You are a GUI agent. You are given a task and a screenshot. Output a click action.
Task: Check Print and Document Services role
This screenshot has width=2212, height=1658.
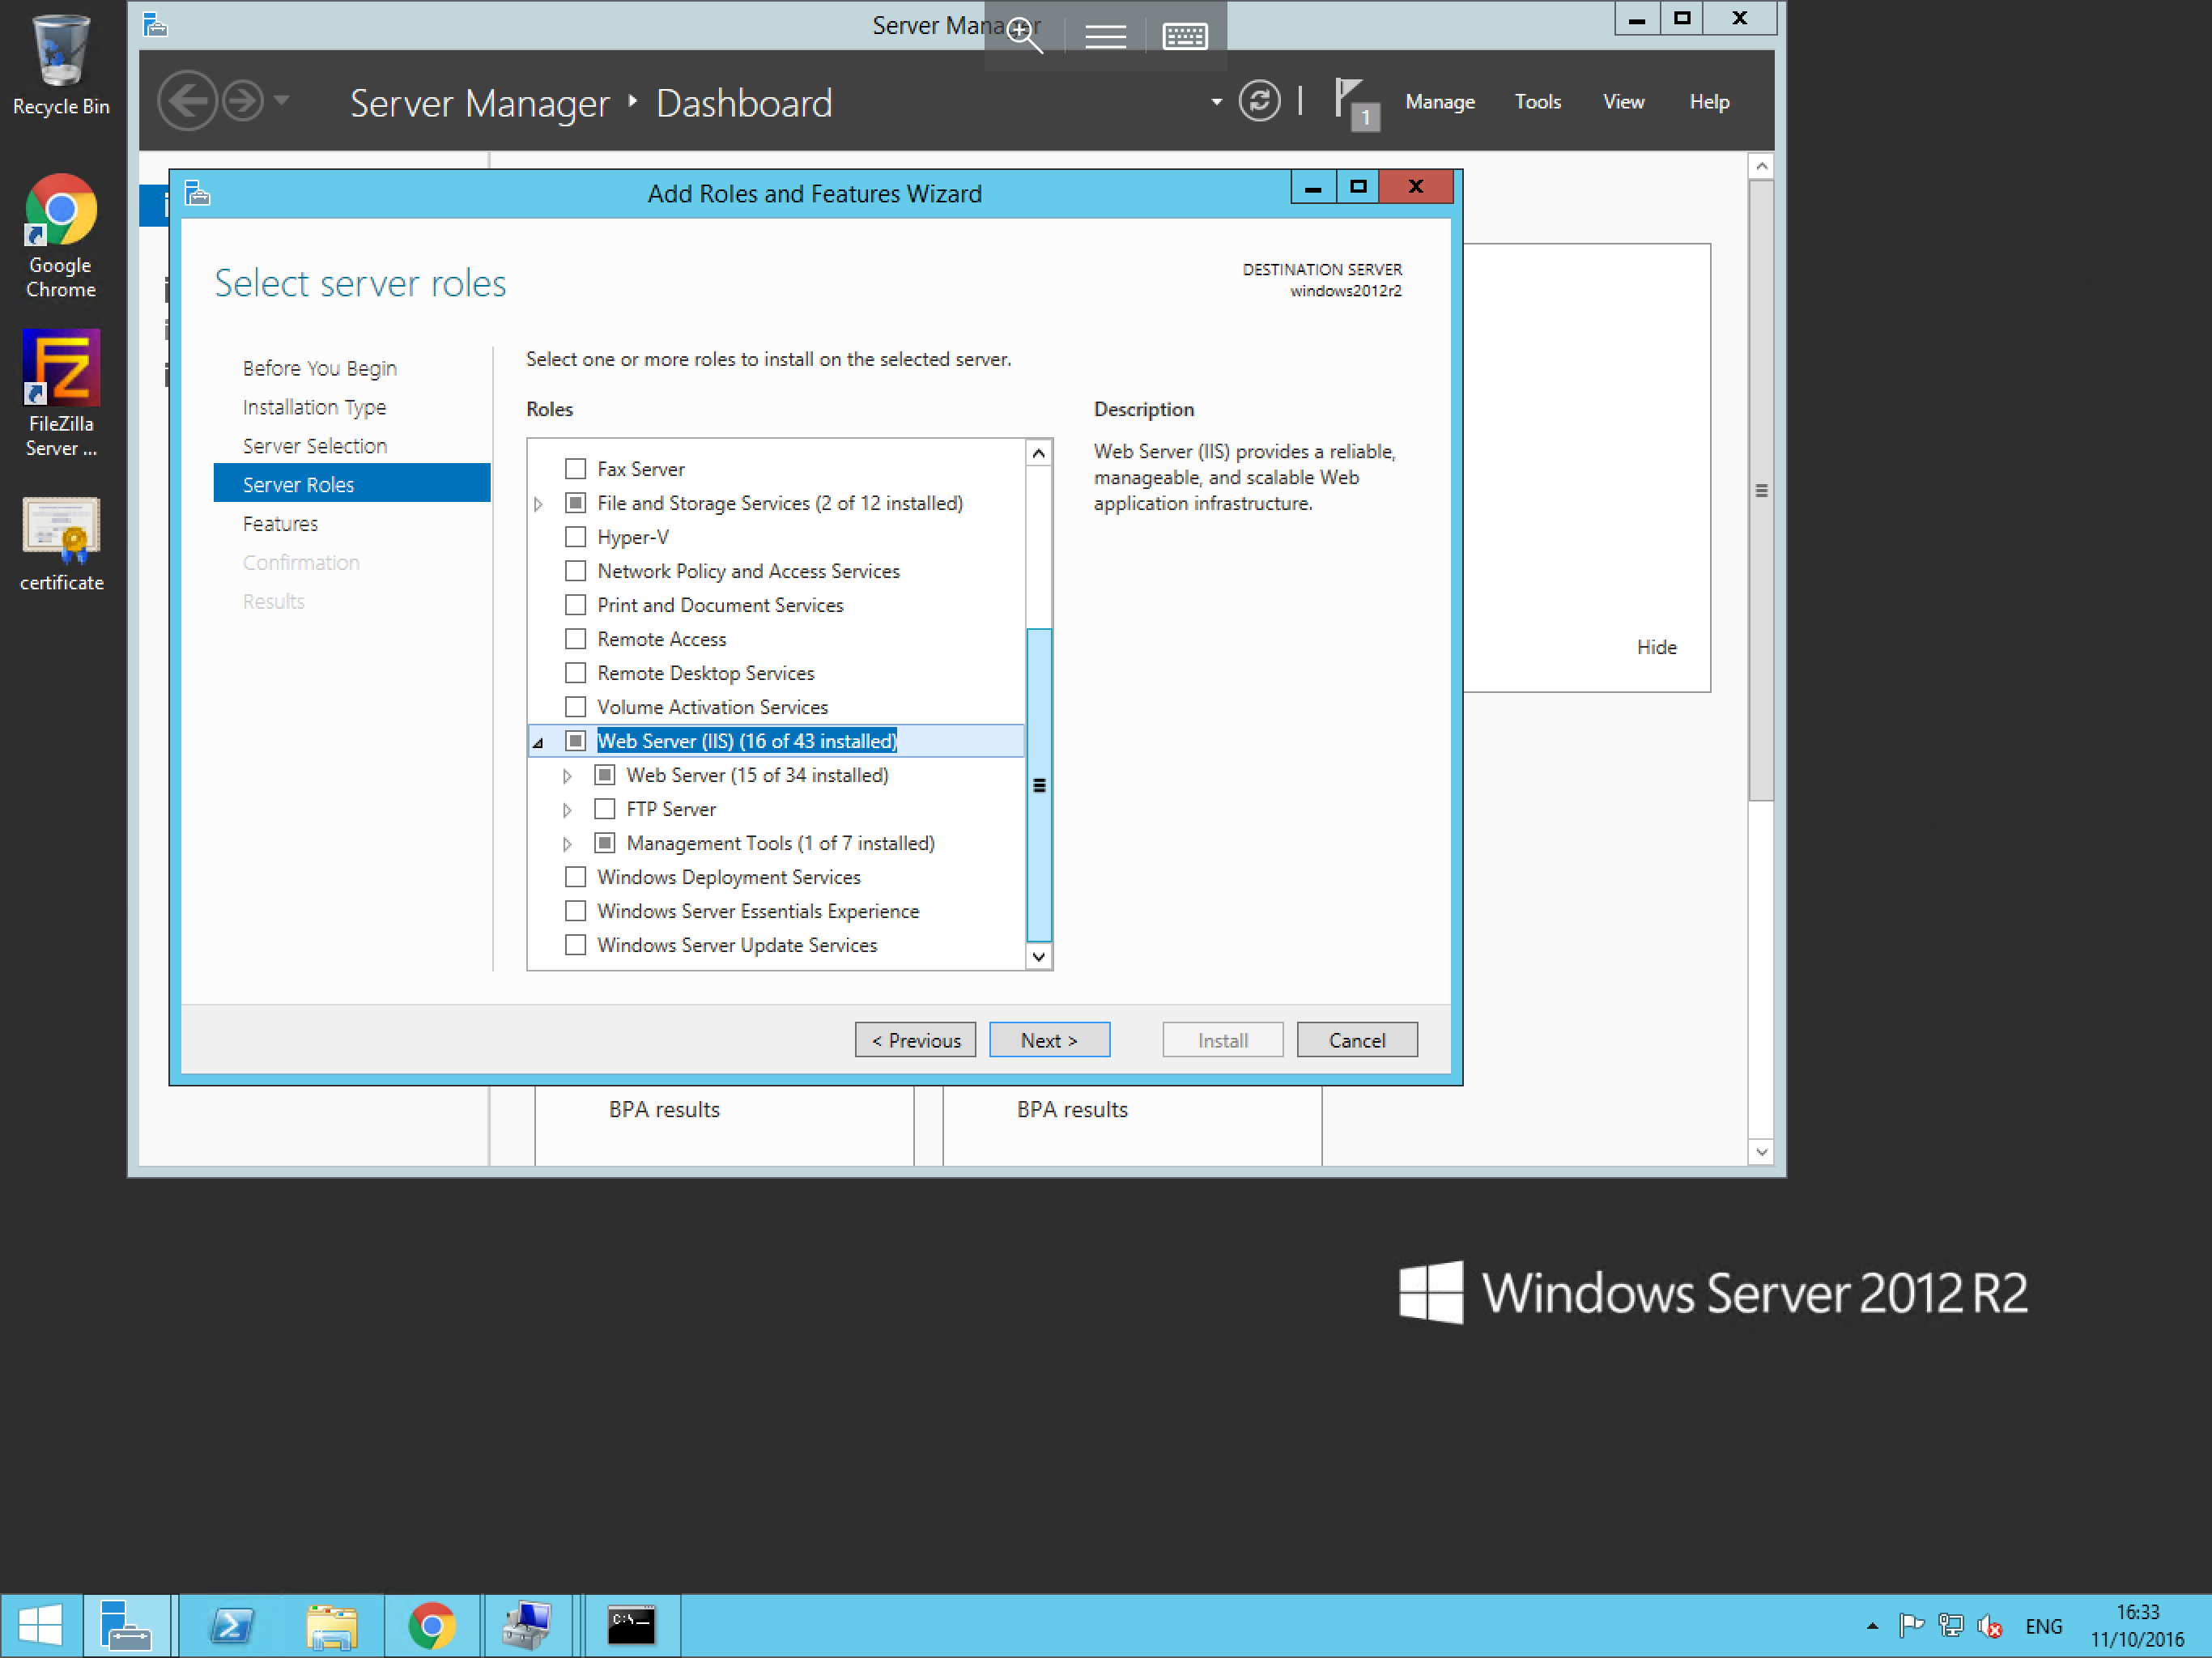click(575, 604)
